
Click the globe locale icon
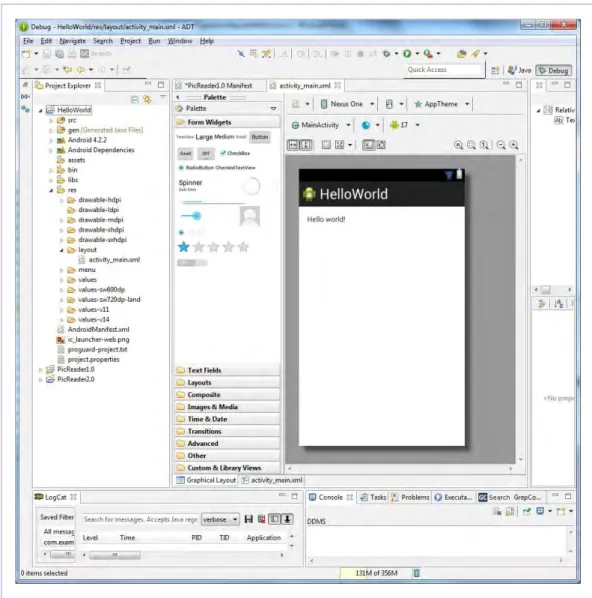tap(366, 125)
